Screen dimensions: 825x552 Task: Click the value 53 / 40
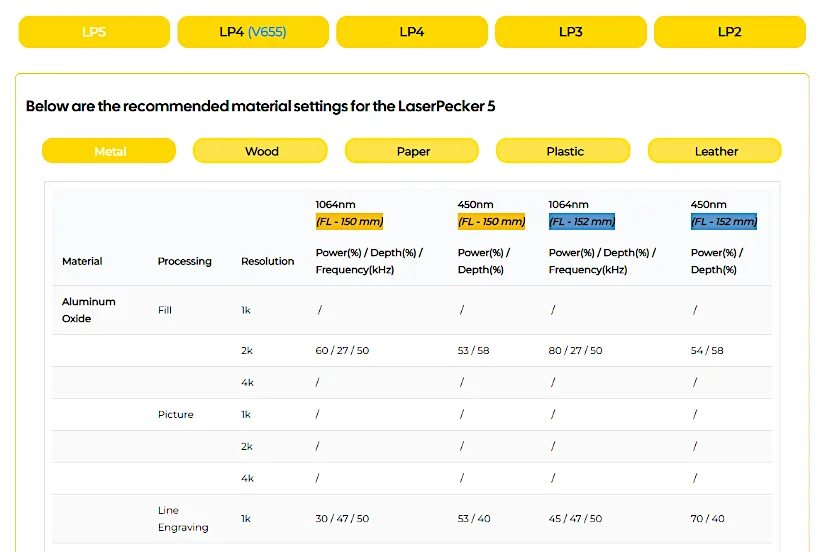coord(474,519)
